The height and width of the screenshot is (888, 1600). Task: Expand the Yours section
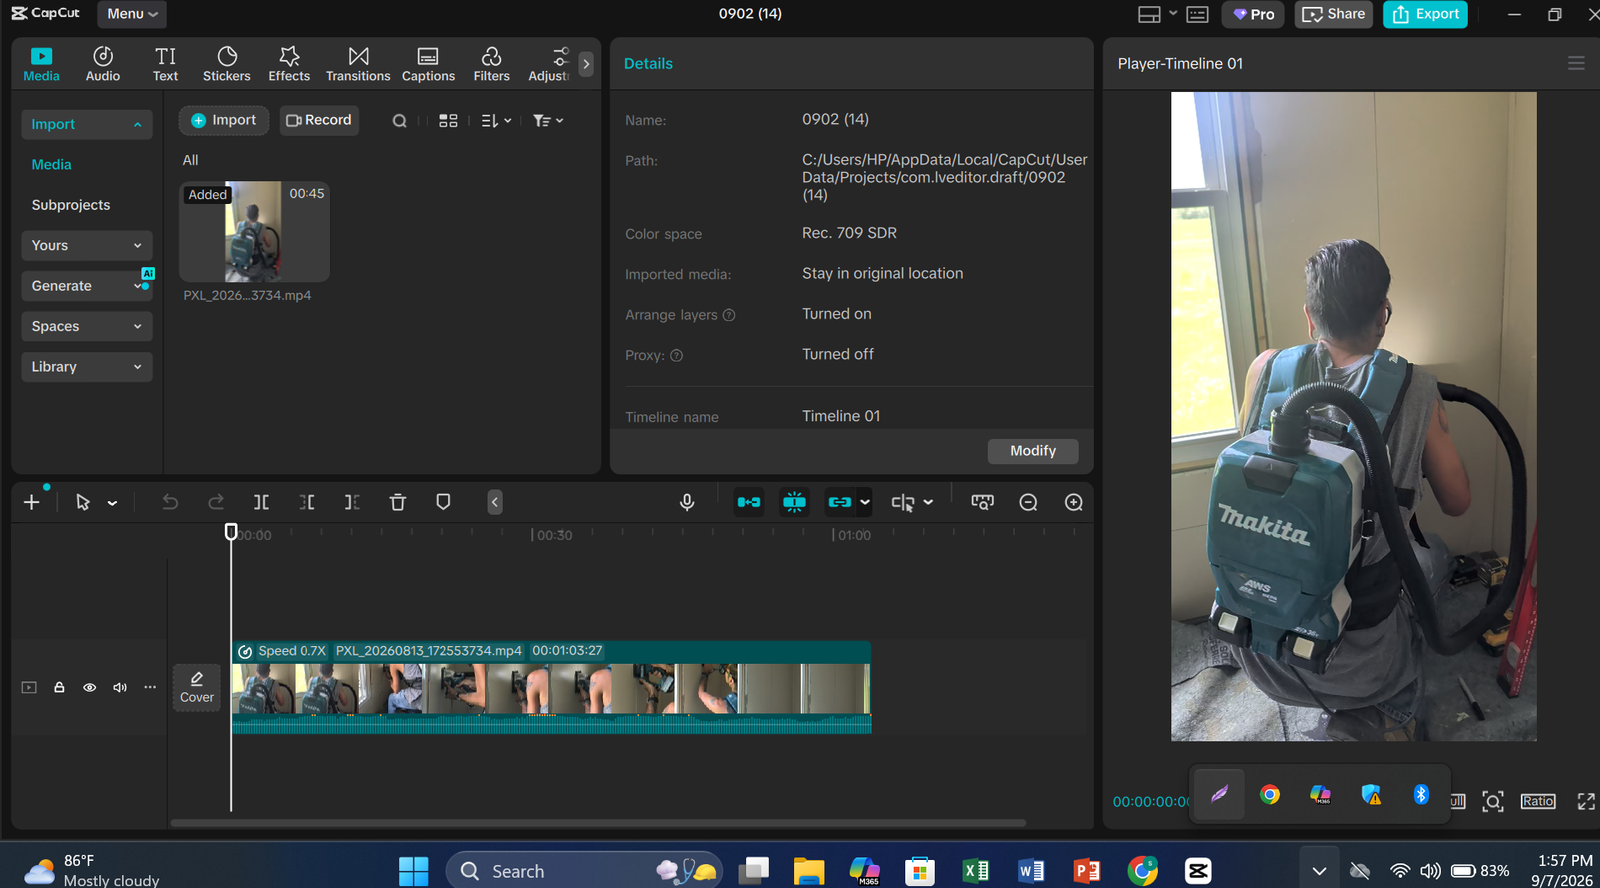point(87,245)
